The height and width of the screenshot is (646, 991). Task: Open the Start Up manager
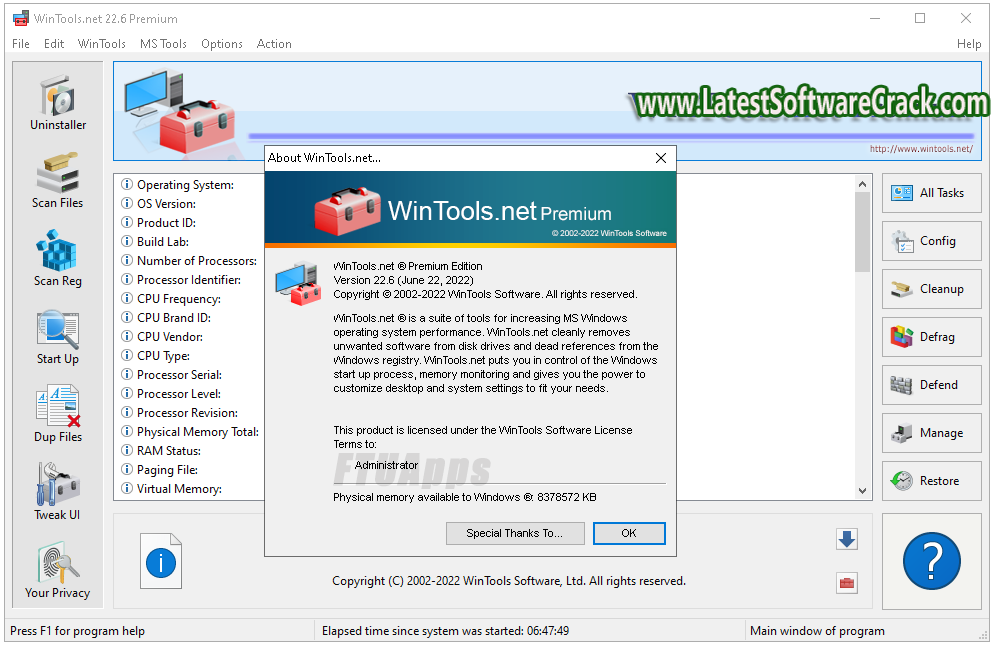(x=57, y=335)
